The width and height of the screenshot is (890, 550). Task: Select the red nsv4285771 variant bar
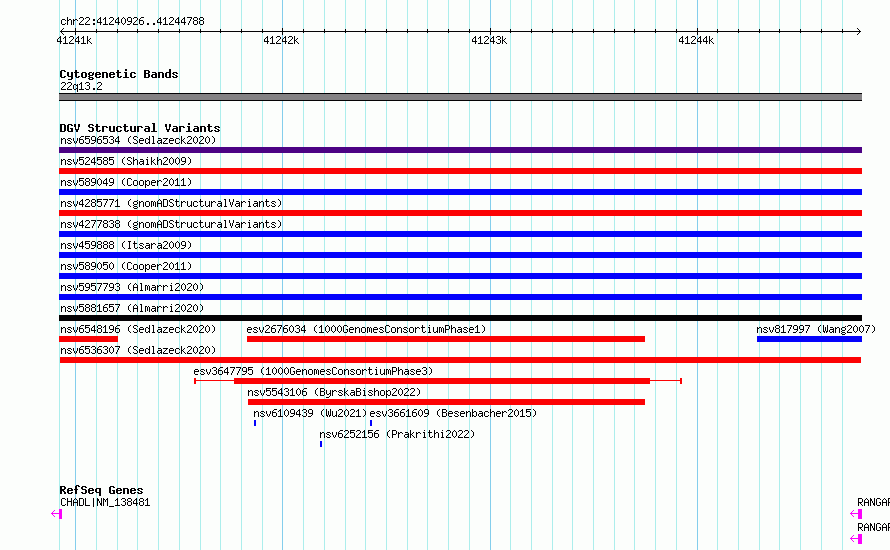point(460,213)
